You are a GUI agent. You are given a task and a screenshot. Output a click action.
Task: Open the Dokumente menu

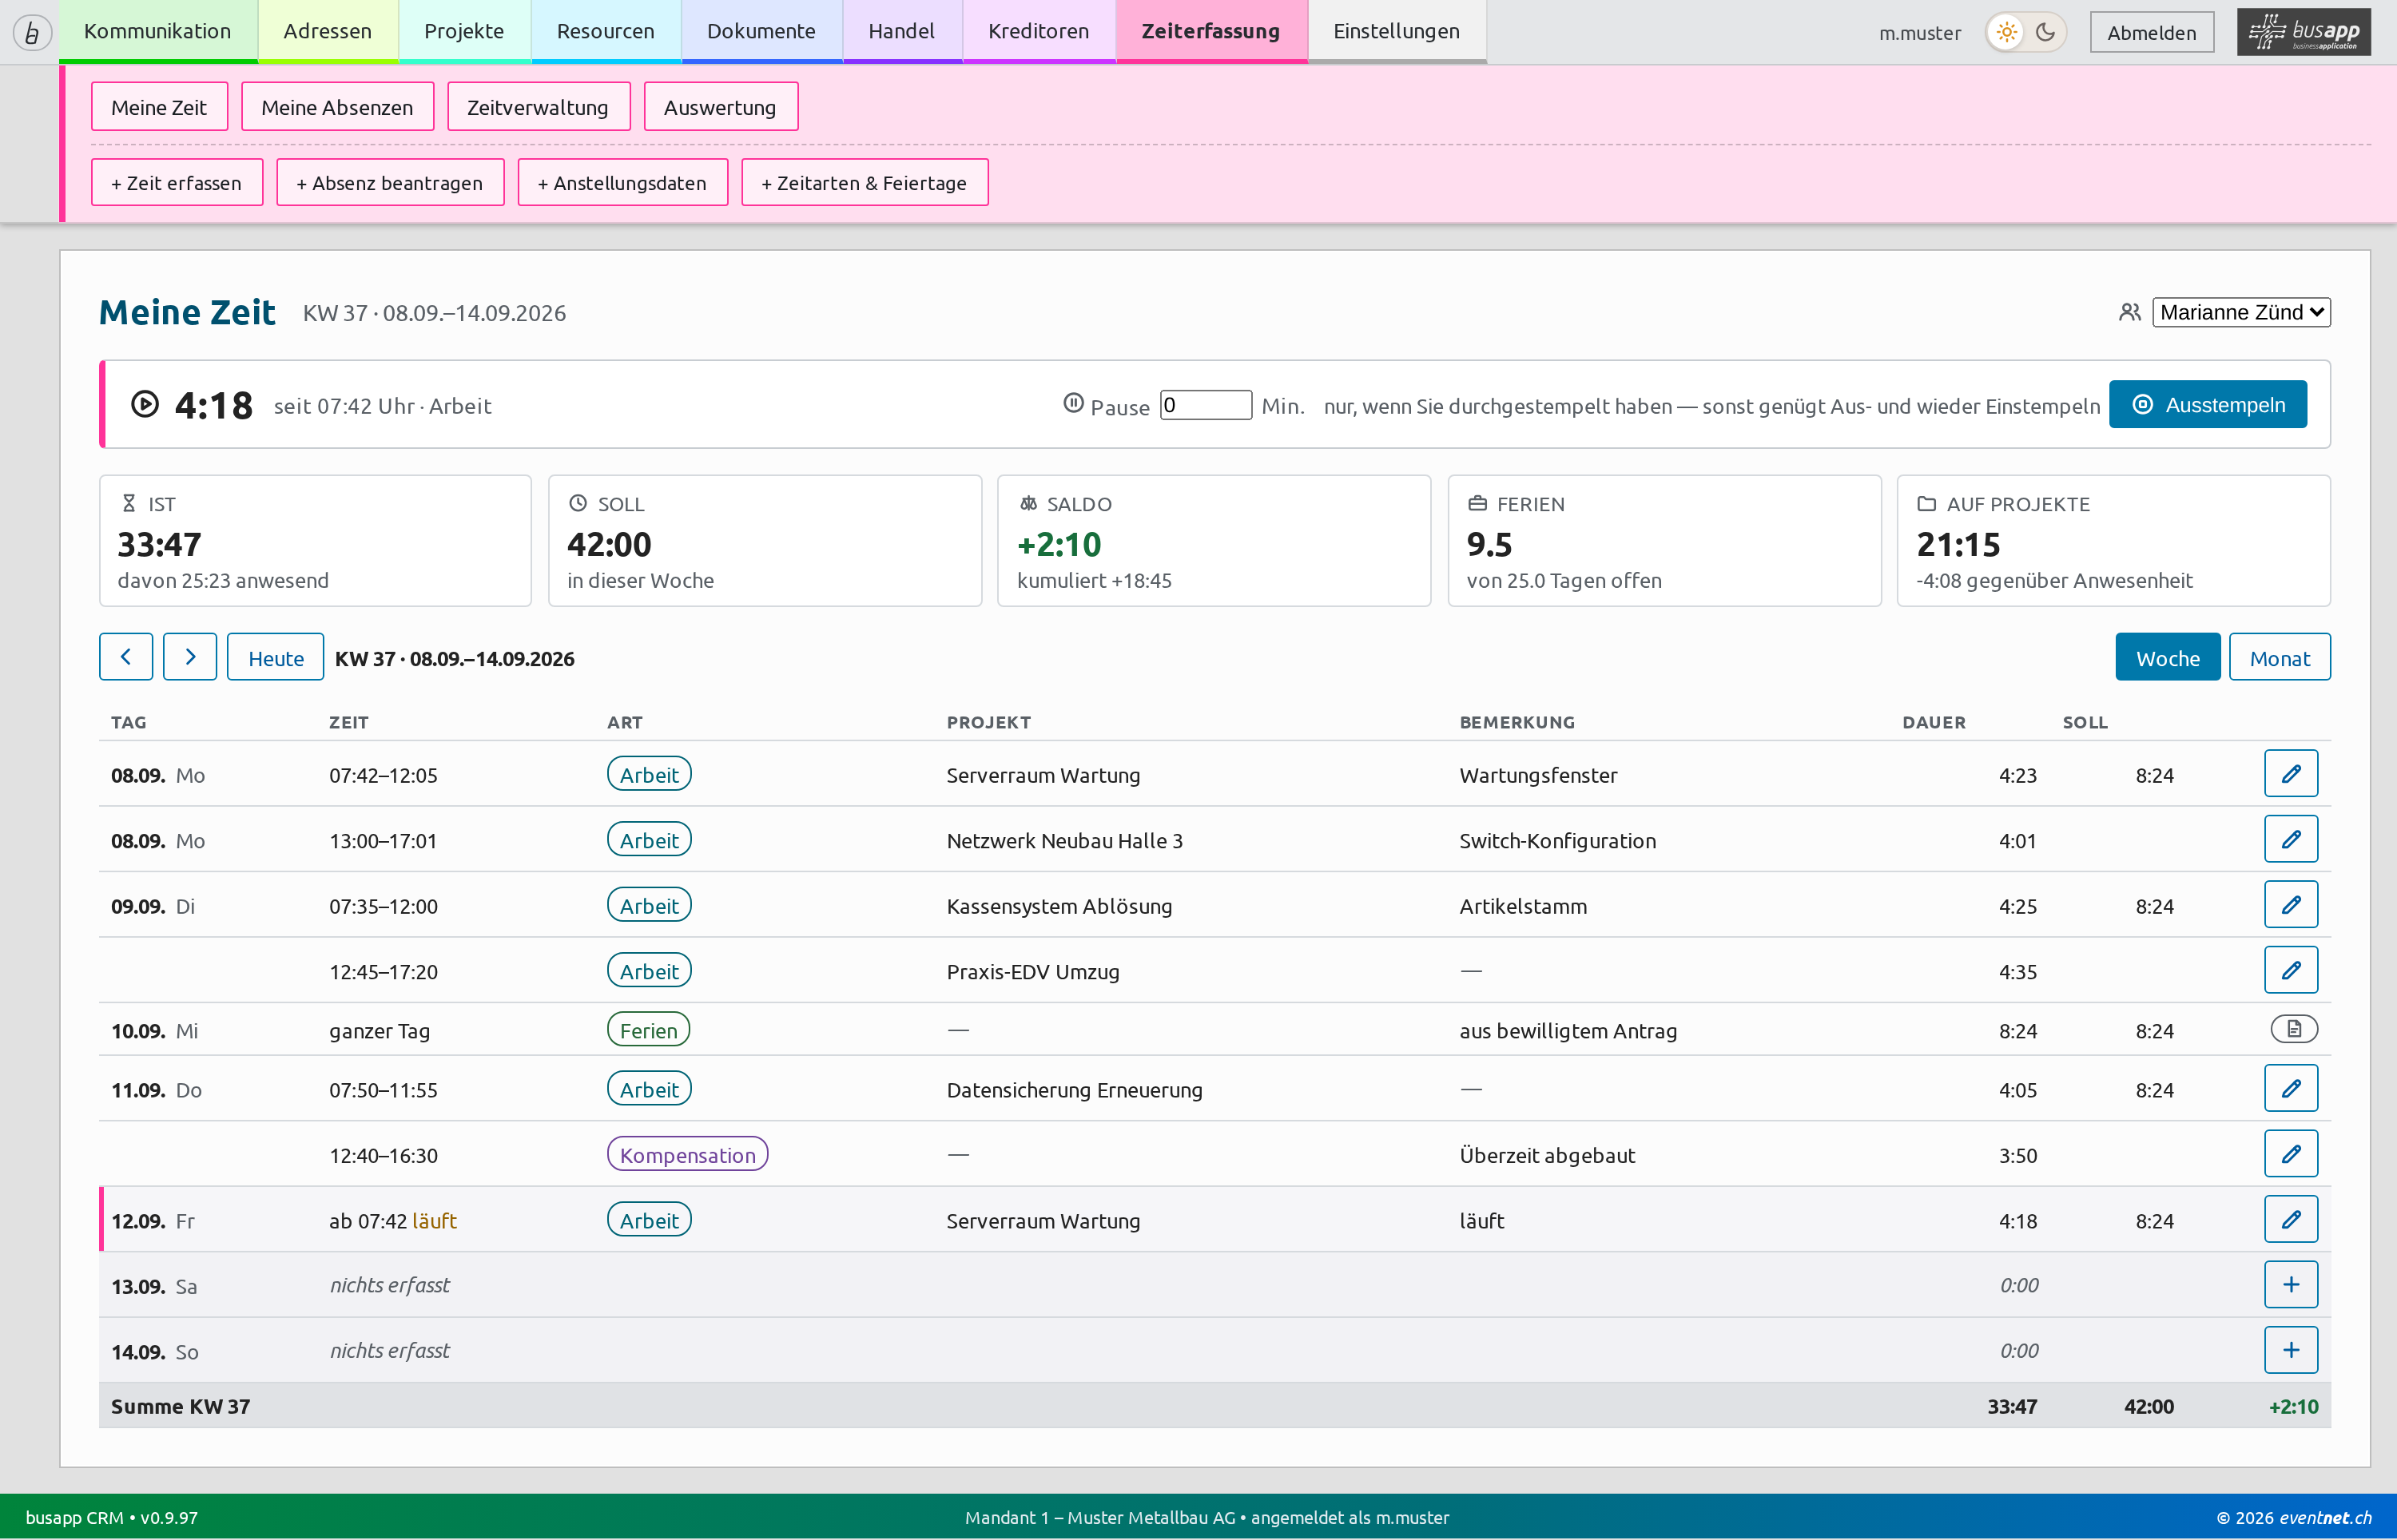[761, 31]
